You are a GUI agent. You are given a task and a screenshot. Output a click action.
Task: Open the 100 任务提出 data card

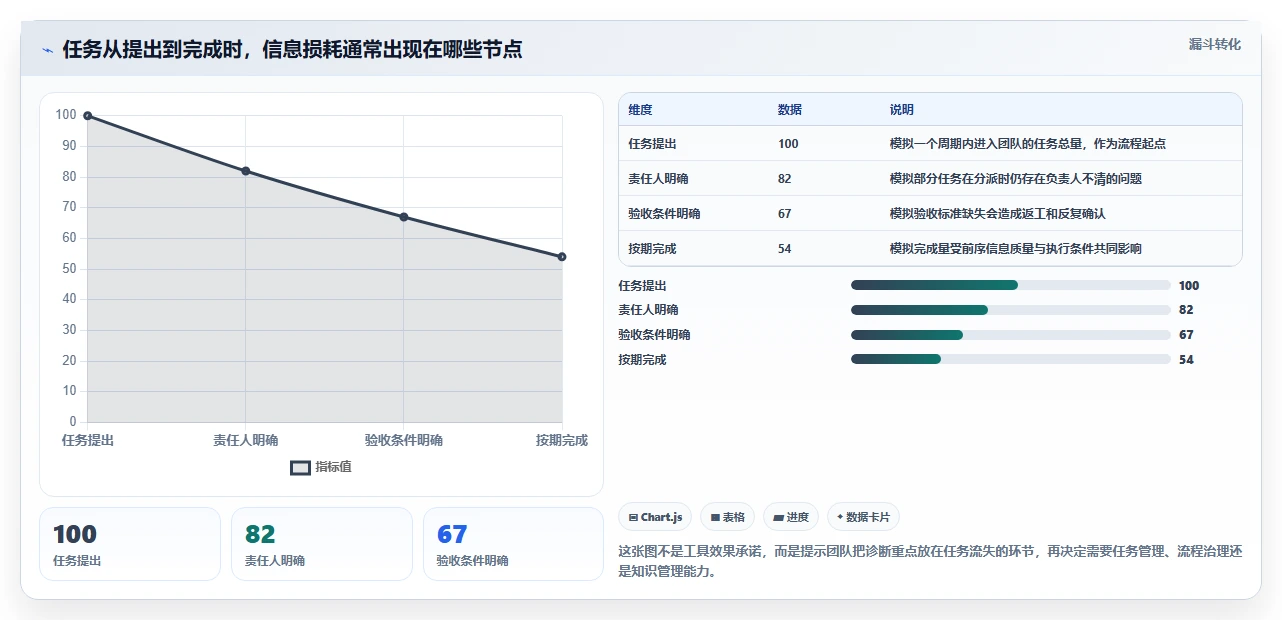click(x=130, y=544)
